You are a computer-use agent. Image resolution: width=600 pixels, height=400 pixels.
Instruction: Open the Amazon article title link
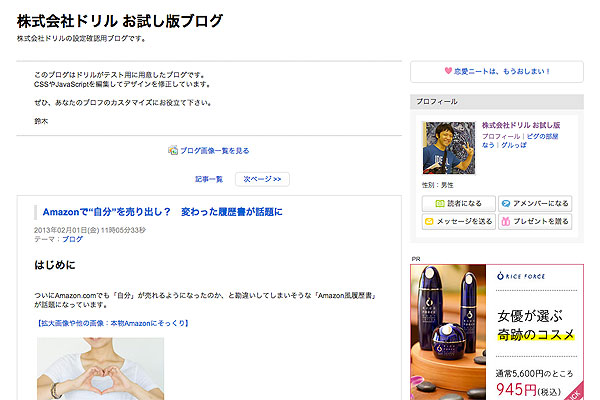click(x=163, y=212)
